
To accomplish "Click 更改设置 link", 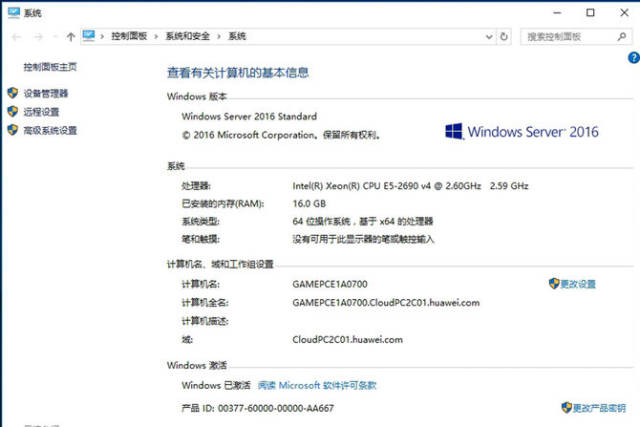I will [x=578, y=284].
